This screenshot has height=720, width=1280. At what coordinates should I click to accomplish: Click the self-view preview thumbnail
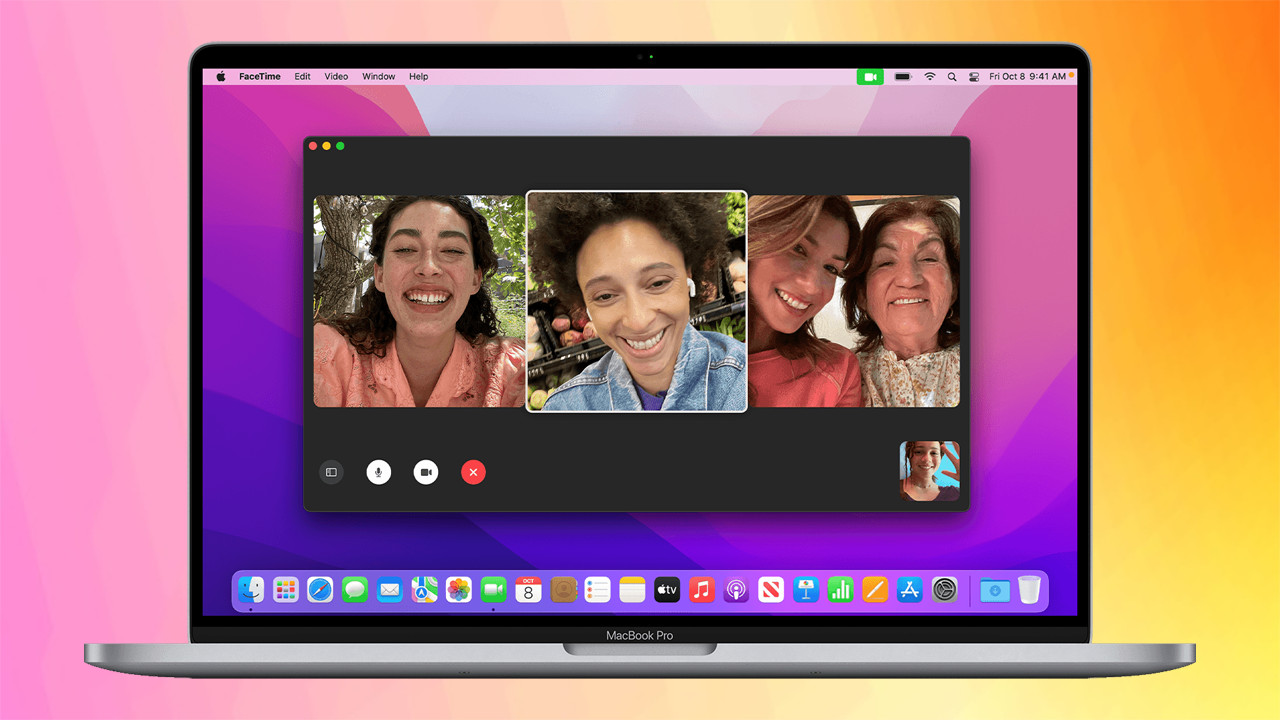click(930, 471)
